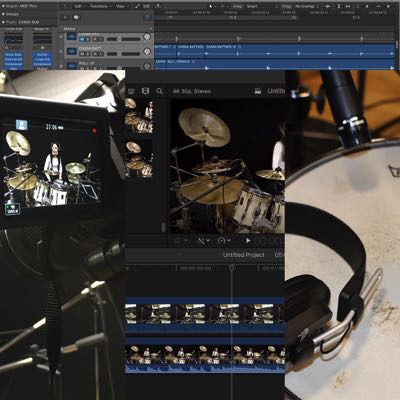Click the Untitled Project timeline title
Image resolution: width=400 pixels, height=400 pixels.
click(x=244, y=255)
